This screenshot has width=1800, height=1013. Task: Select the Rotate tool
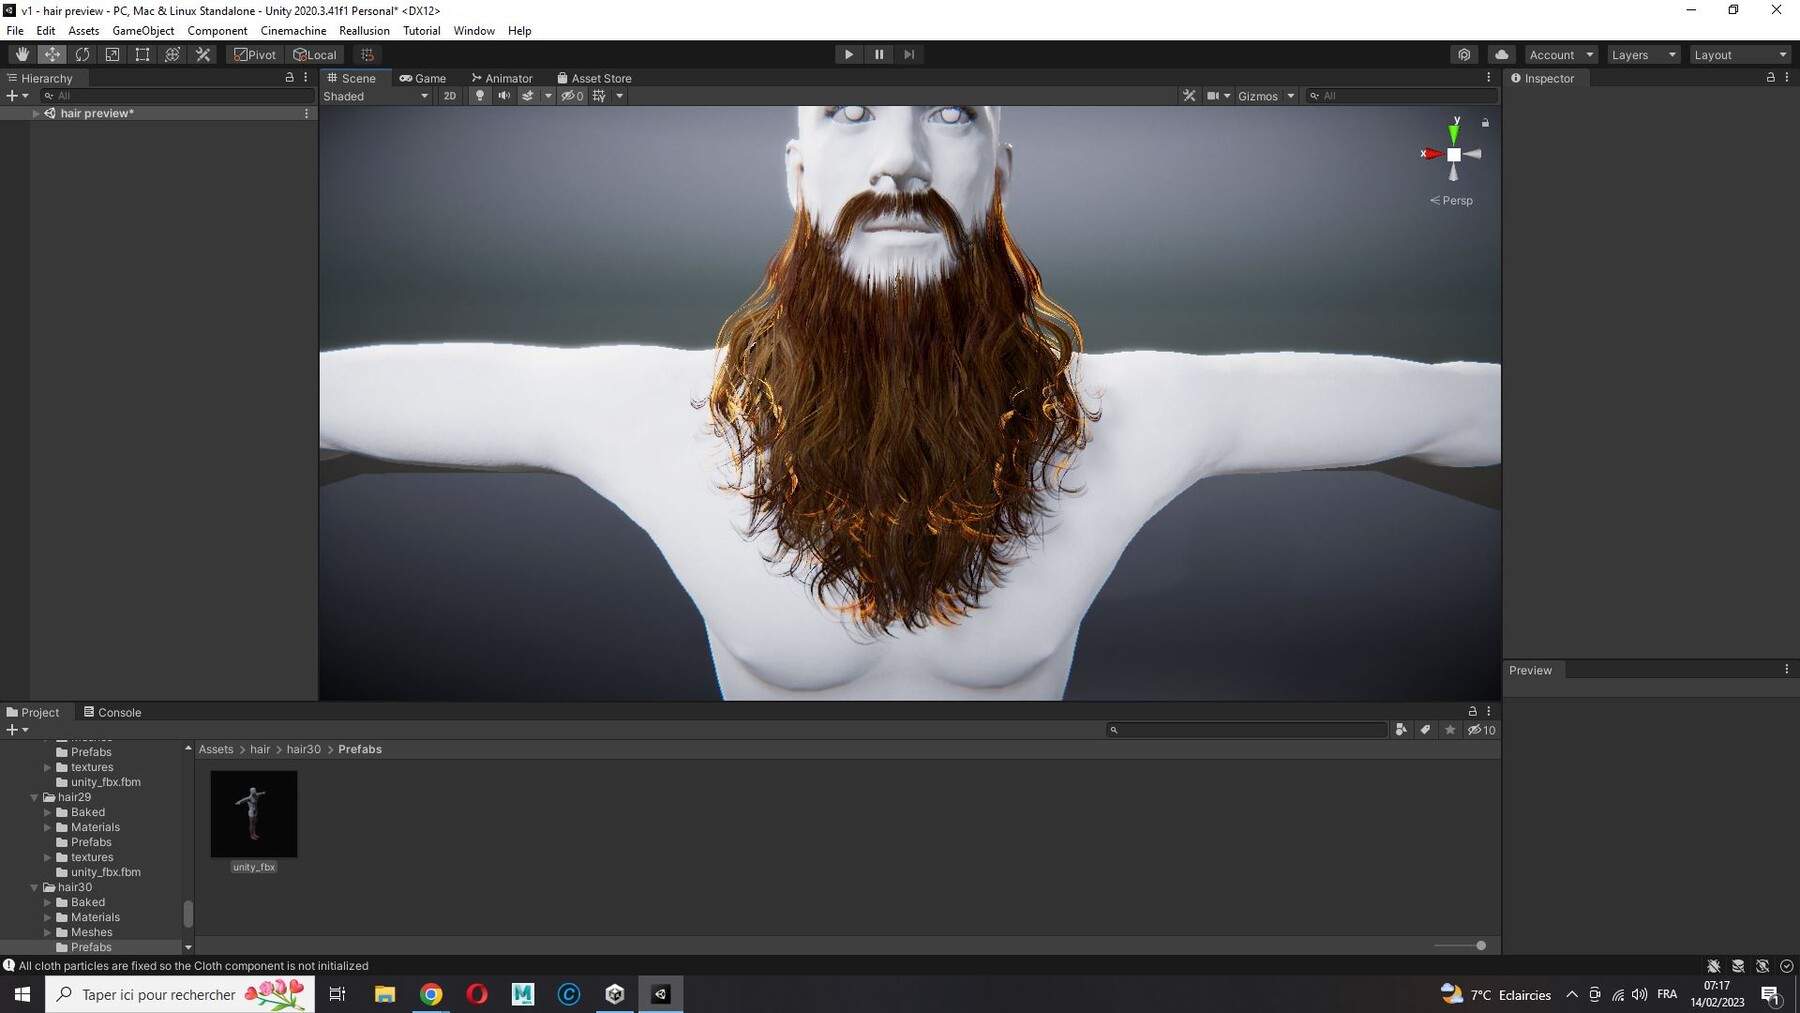[82, 55]
